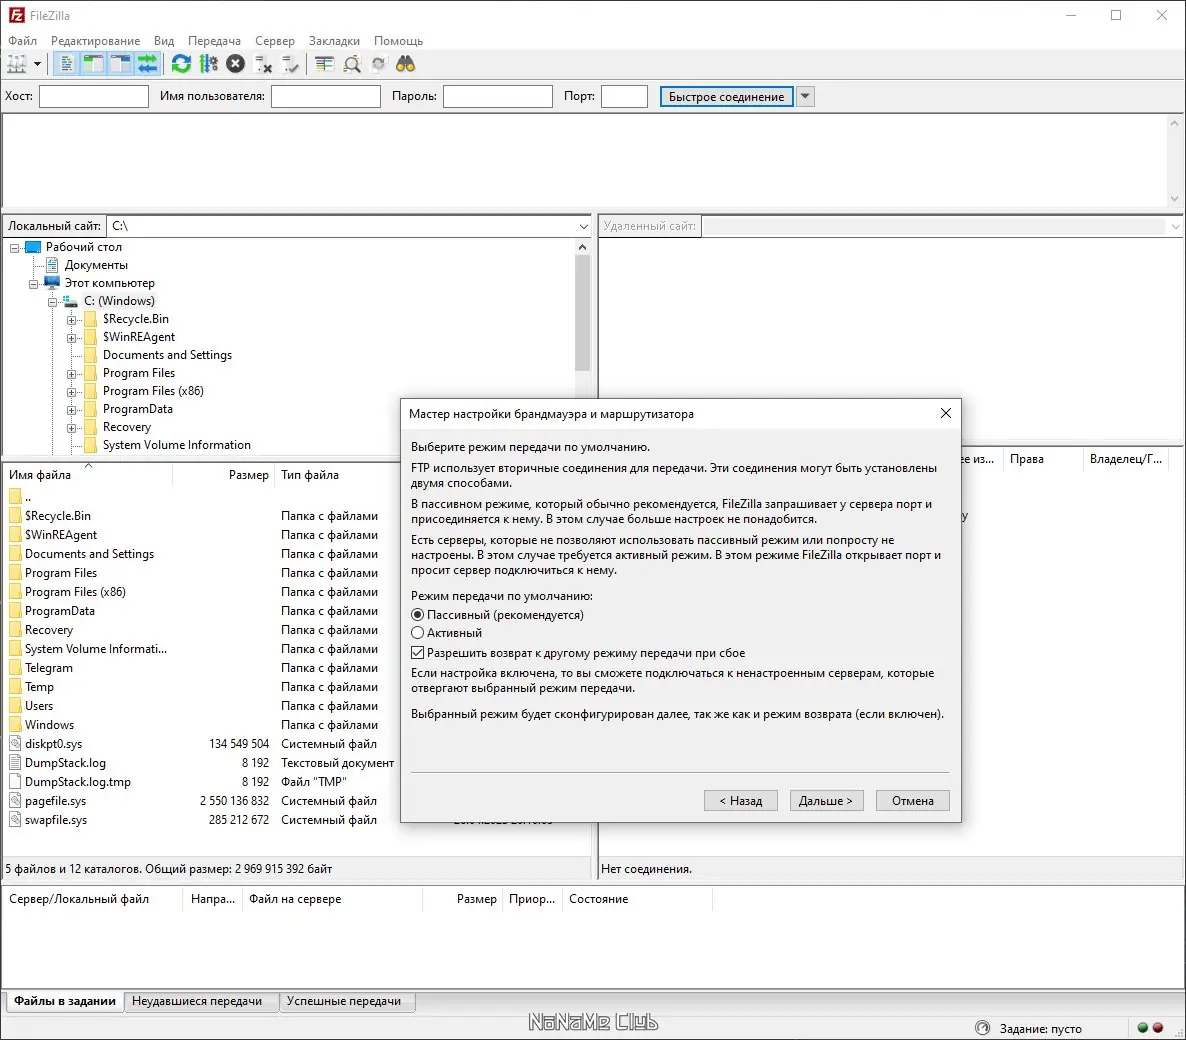Click swapfile.sys file icon
This screenshot has height=1040, width=1186.
click(x=15, y=819)
